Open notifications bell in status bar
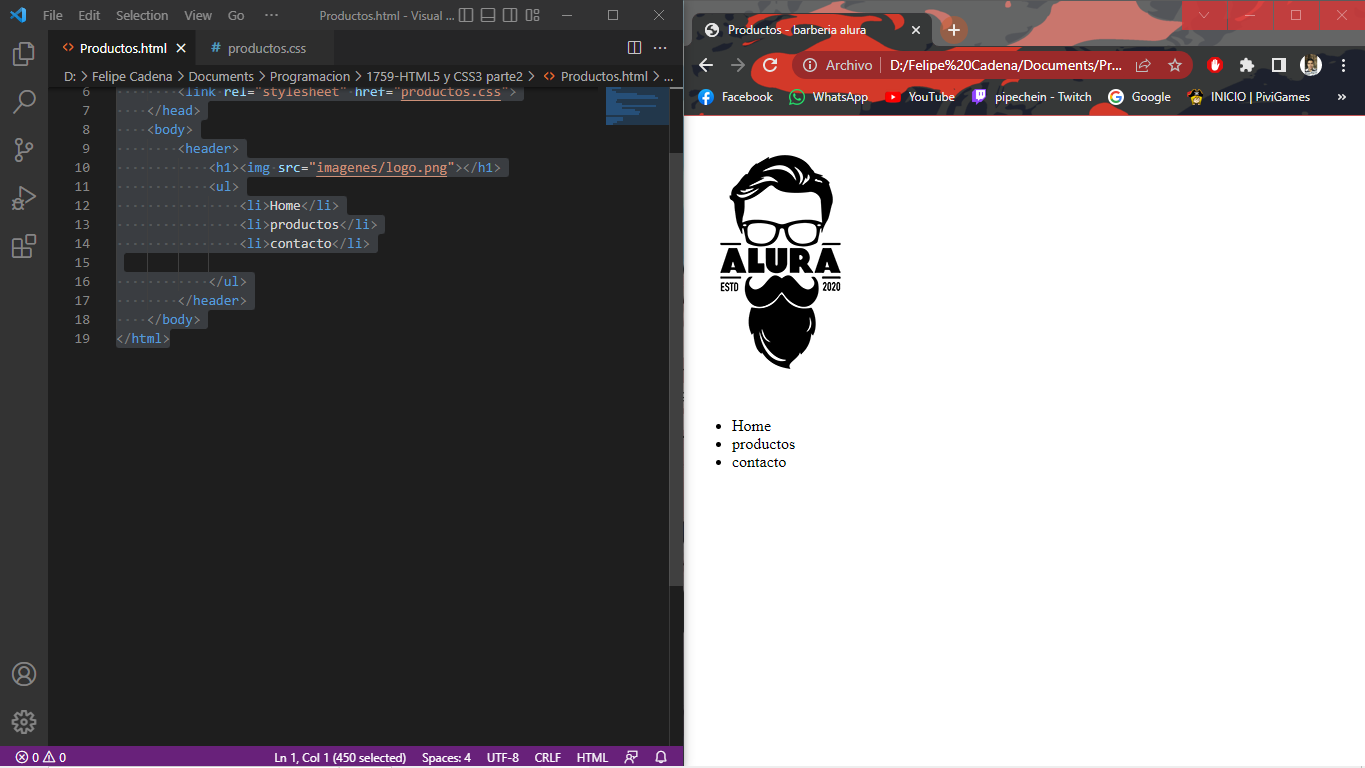 tap(661, 757)
